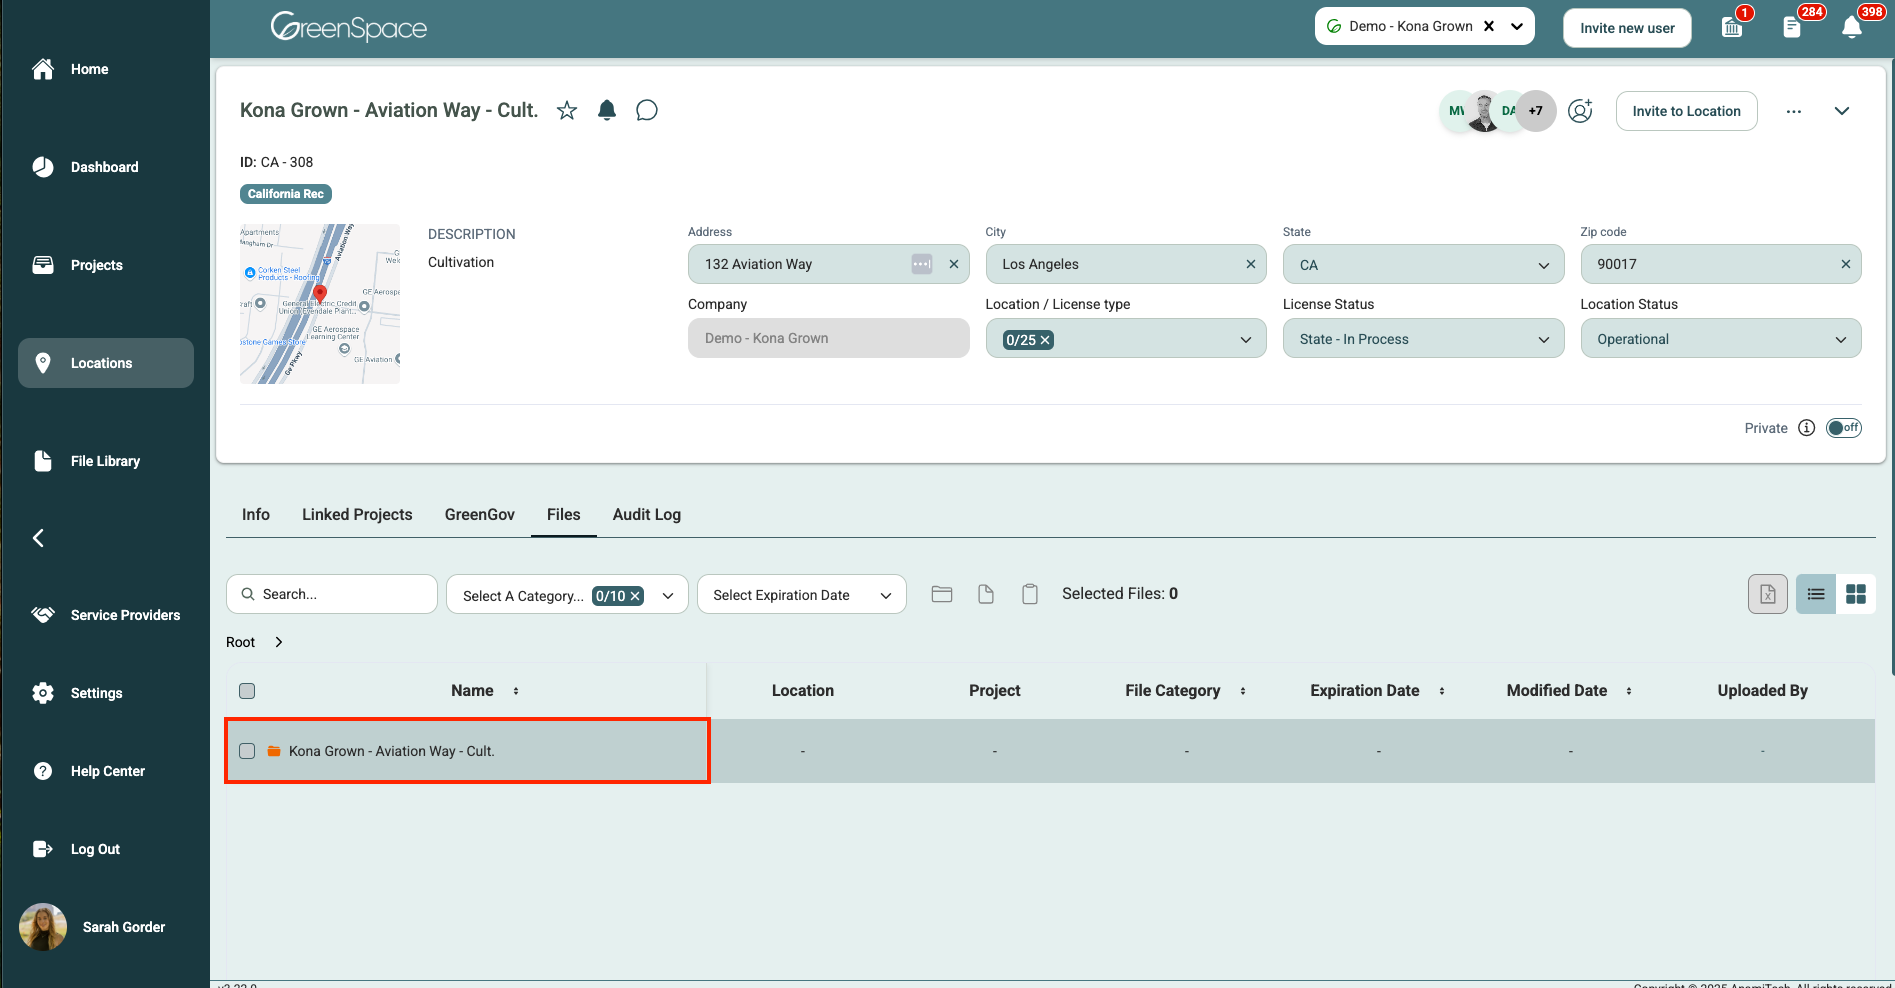The height and width of the screenshot is (988, 1895).
Task: Open the Demo - Kona Grown company selector
Action: click(x=1425, y=26)
